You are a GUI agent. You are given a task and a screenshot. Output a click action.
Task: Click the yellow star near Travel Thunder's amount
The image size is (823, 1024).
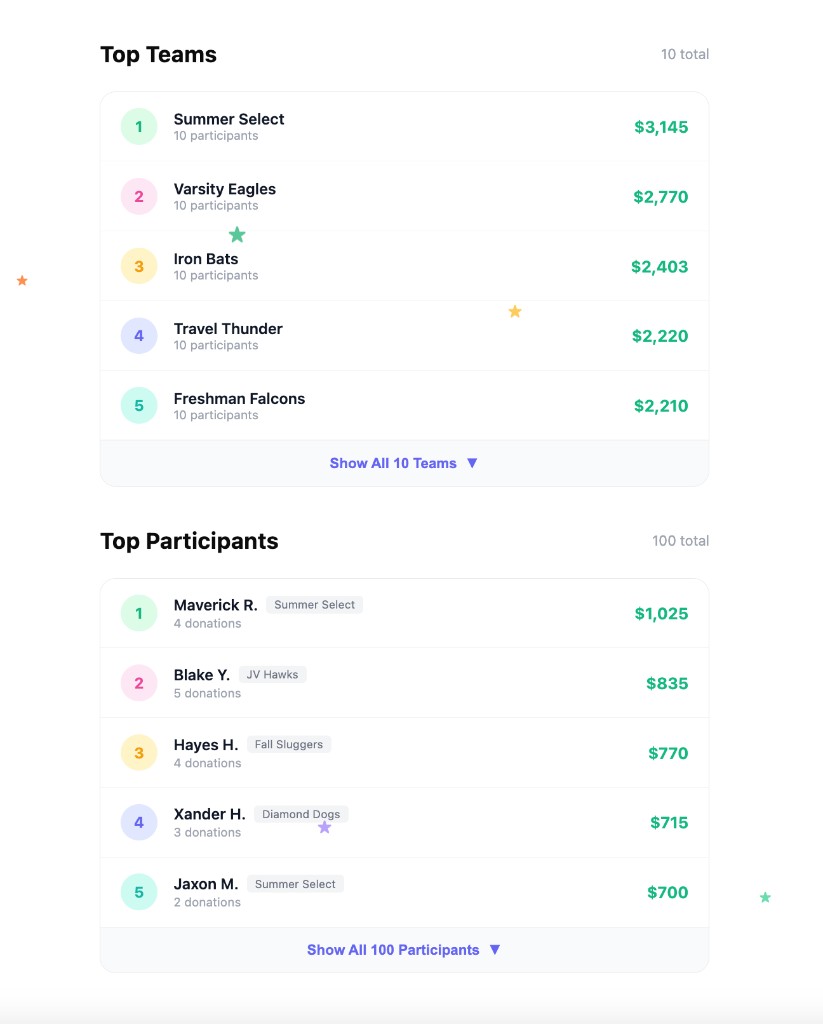515,311
